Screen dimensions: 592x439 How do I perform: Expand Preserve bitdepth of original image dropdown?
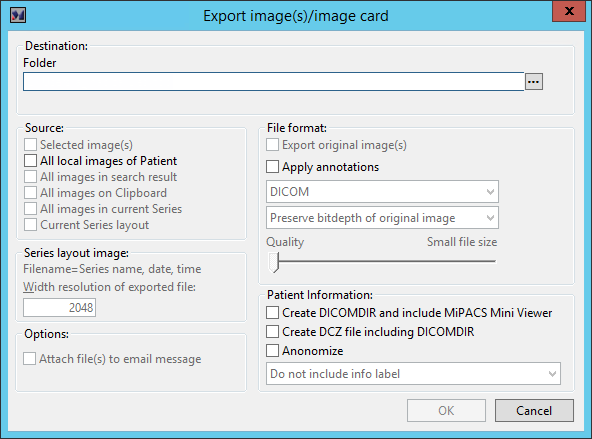tap(382, 218)
